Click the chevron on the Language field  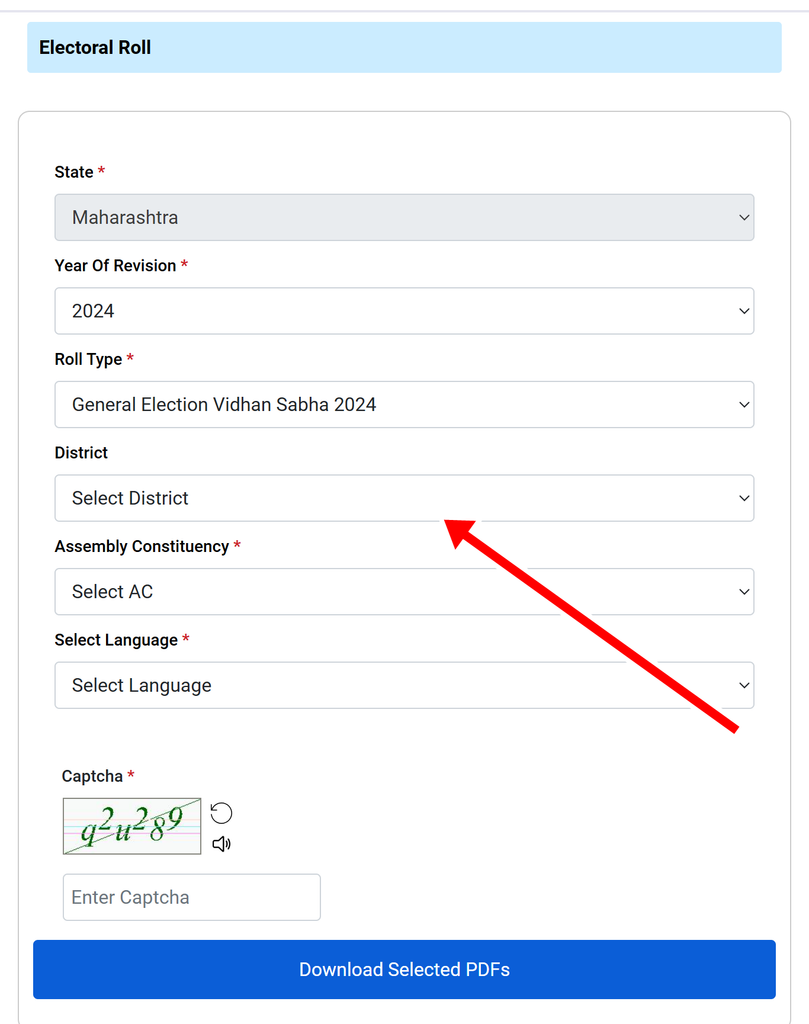pos(744,685)
